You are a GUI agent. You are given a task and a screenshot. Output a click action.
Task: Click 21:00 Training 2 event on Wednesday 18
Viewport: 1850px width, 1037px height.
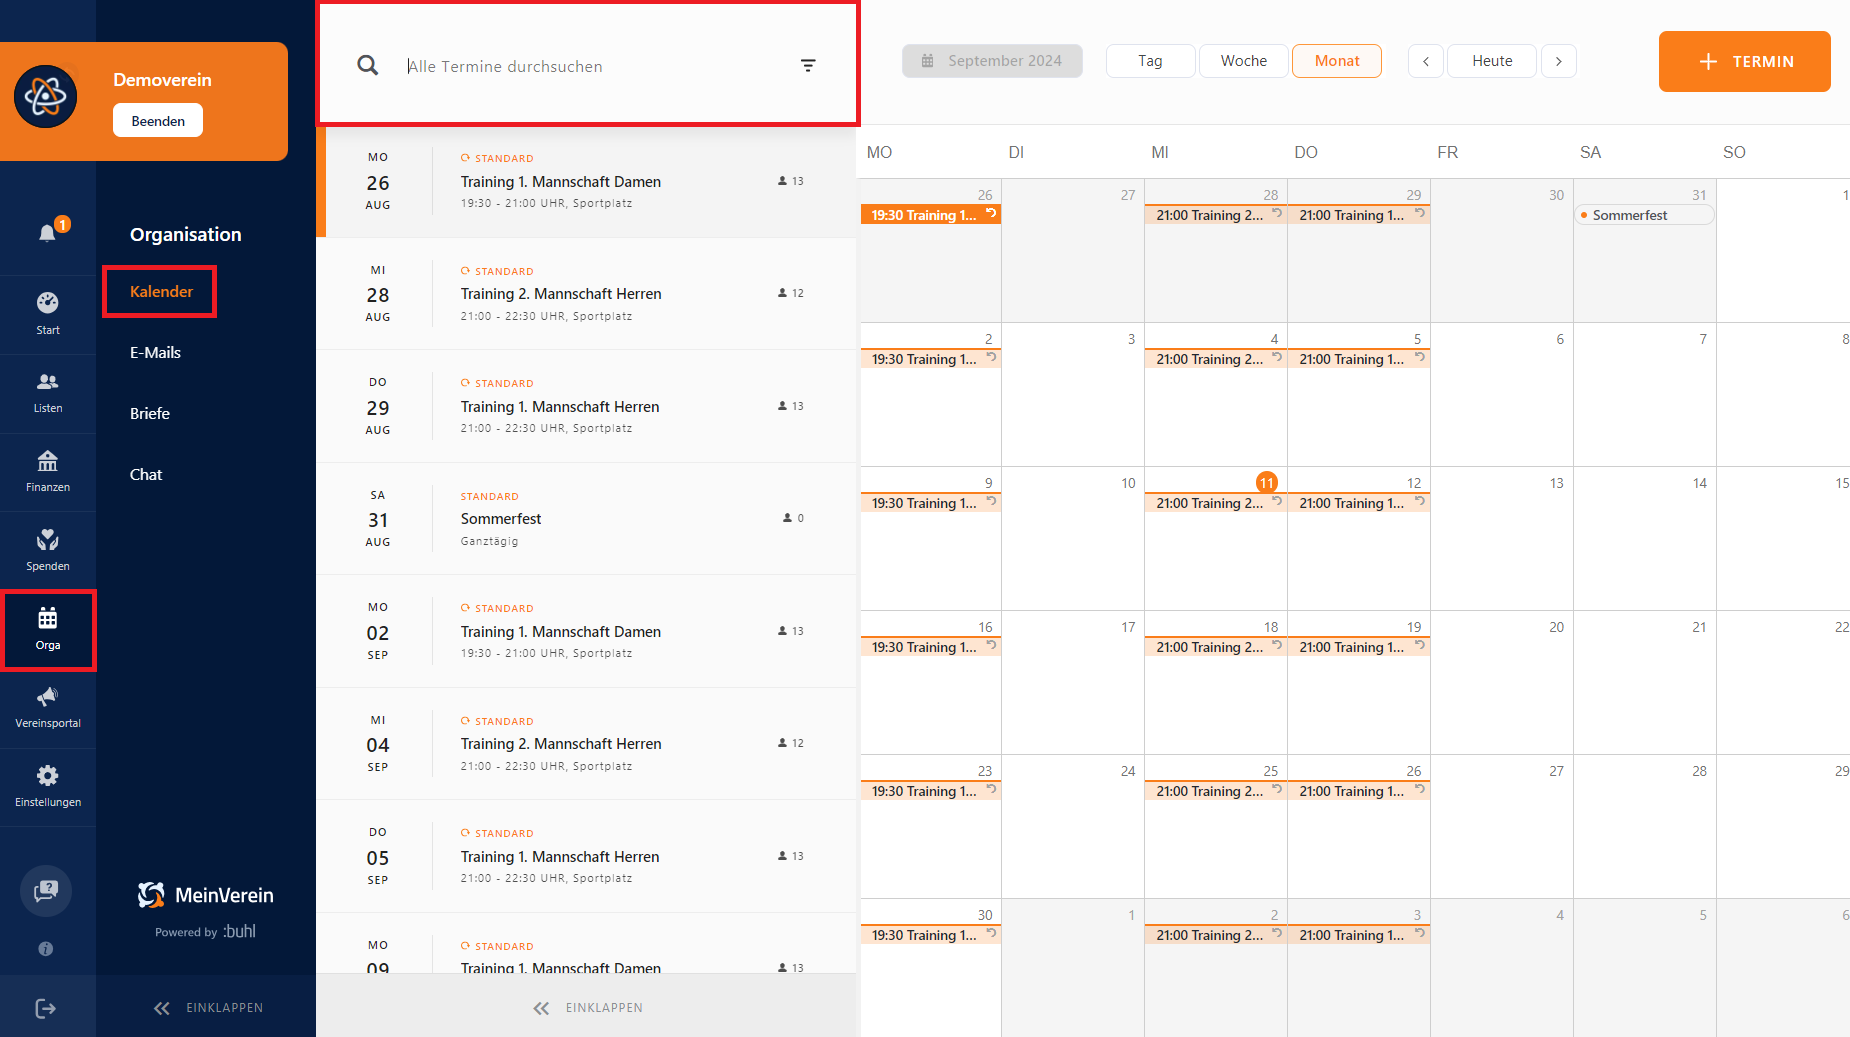[x=1216, y=646]
